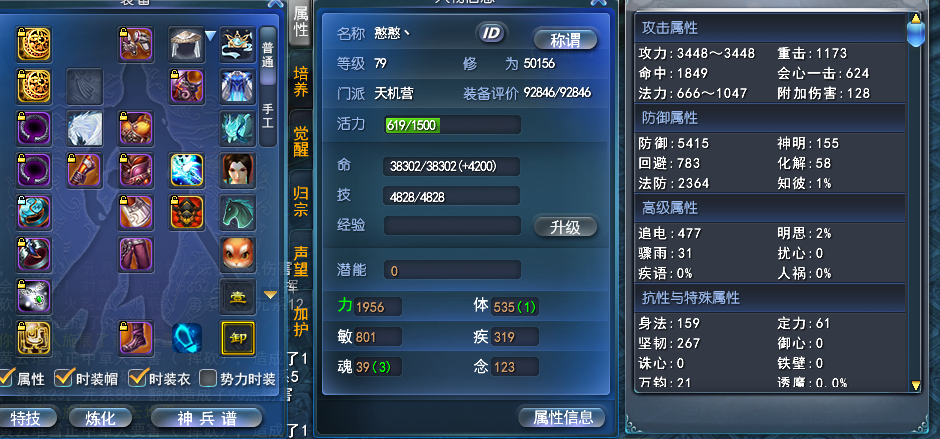
Task: Select the orange fox pet icon
Action: [x=237, y=254]
